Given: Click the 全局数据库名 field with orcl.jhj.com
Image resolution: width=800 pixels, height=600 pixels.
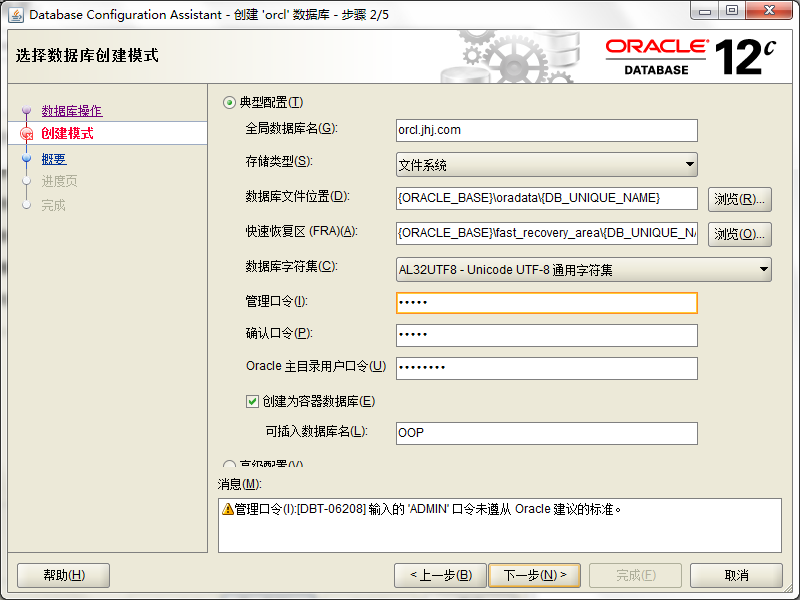Looking at the screenshot, I should coord(546,131).
